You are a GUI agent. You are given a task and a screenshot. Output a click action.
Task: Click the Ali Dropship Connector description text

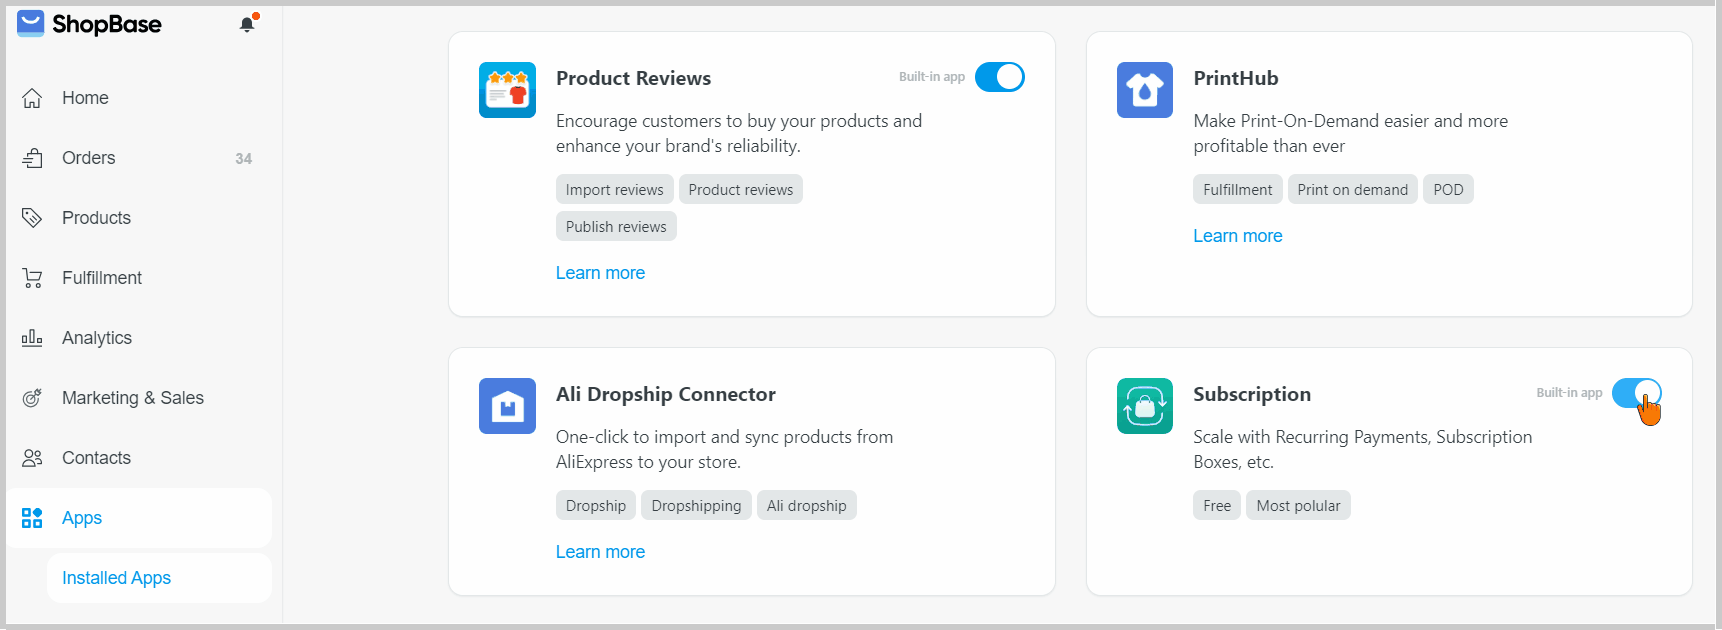coord(724,449)
